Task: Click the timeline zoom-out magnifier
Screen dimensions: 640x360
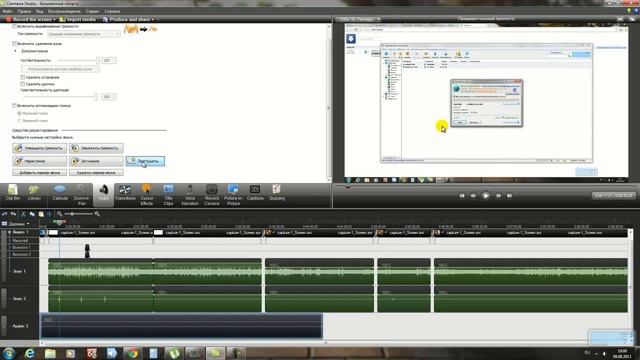Action: pyautogui.click(x=60, y=214)
